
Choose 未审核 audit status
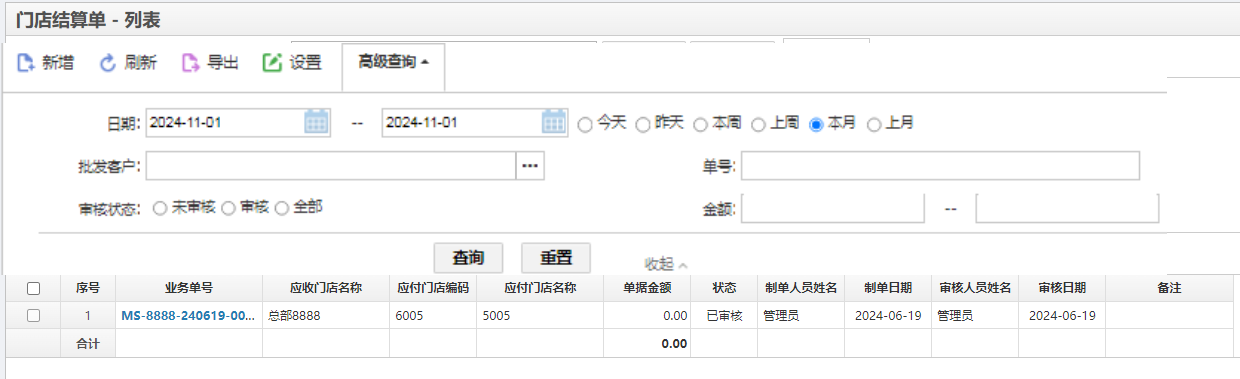(160, 208)
